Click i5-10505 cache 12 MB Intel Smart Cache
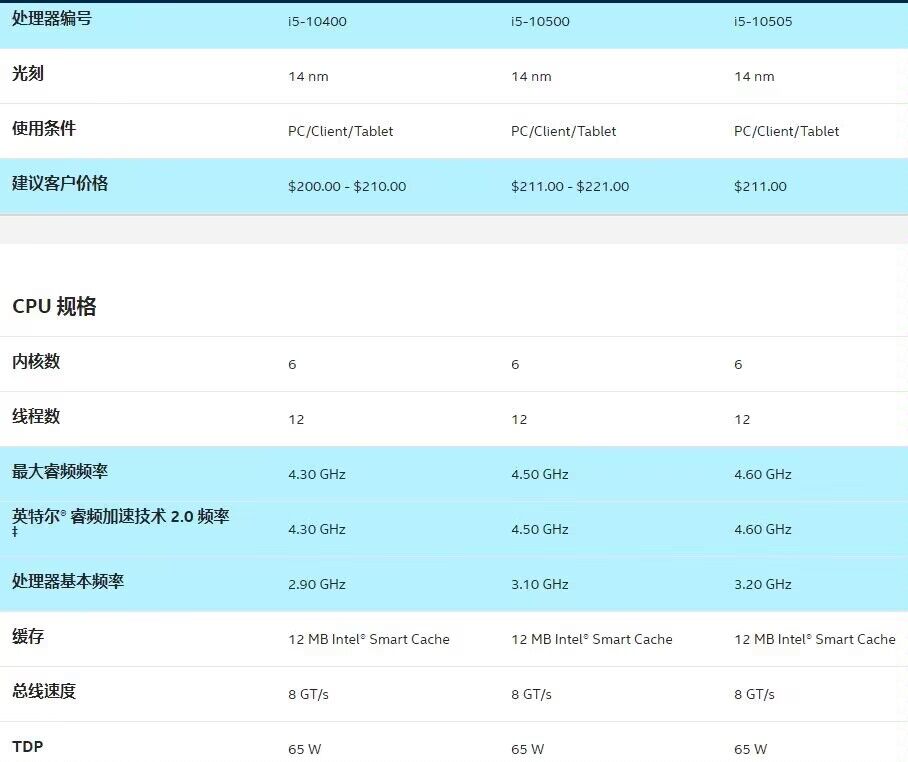This screenshot has height=762, width=908. (x=815, y=639)
